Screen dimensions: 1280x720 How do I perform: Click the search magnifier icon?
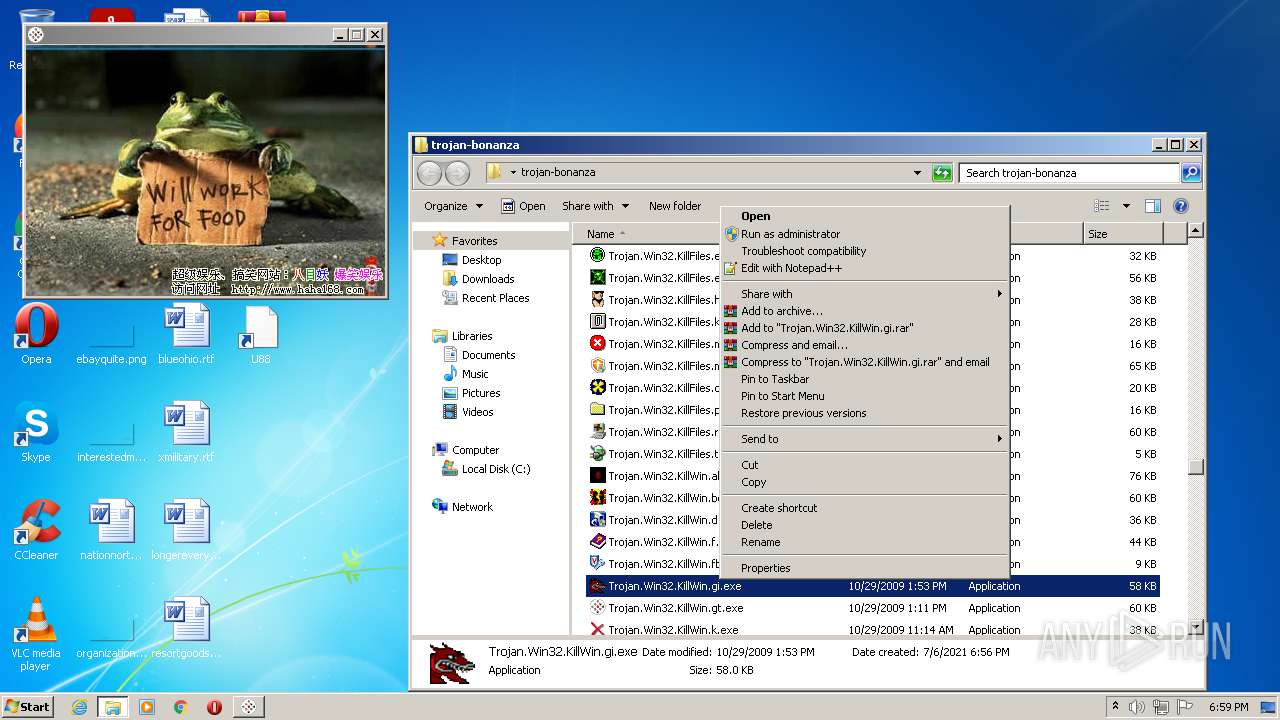[1190, 173]
